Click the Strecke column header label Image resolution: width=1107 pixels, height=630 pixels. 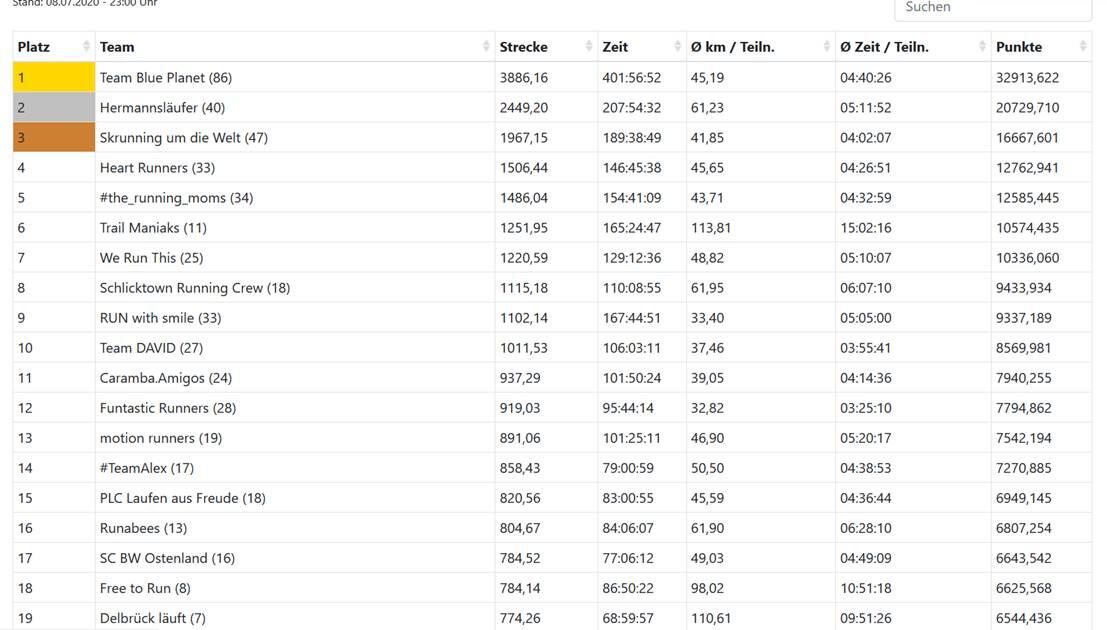[x=523, y=47]
